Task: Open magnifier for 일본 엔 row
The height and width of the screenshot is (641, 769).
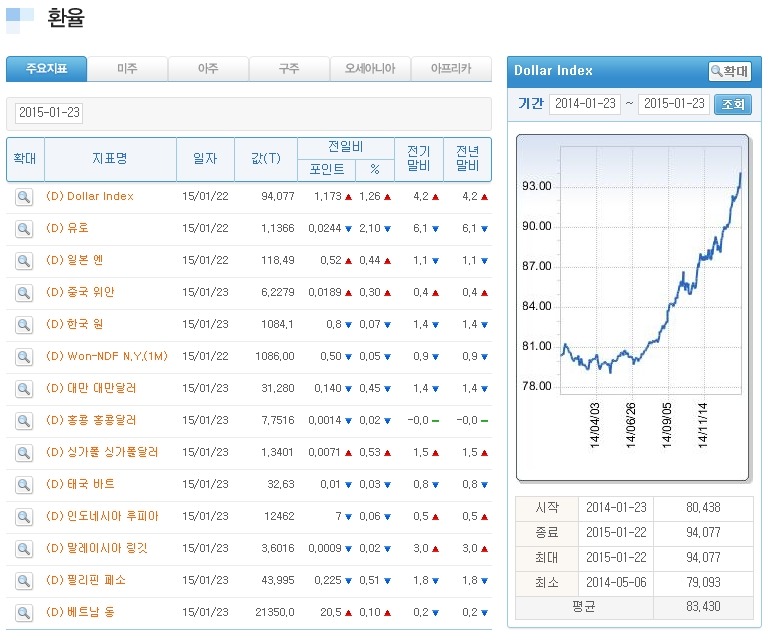Action: (x=24, y=261)
